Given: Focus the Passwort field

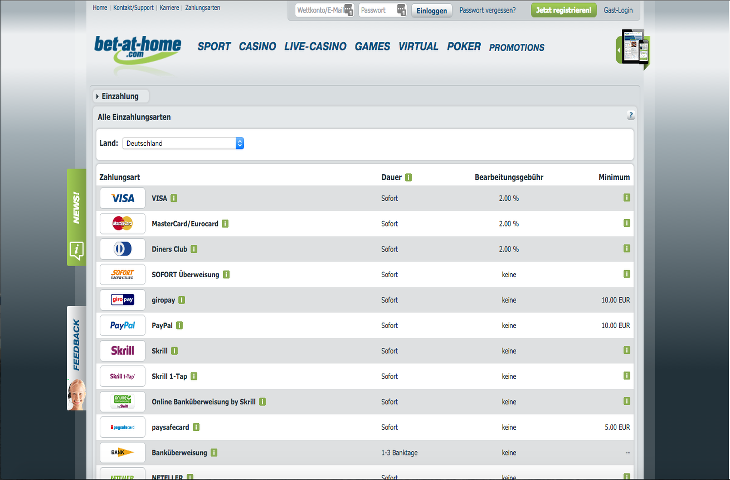Looking at the screenshot, I should (383, 10).
